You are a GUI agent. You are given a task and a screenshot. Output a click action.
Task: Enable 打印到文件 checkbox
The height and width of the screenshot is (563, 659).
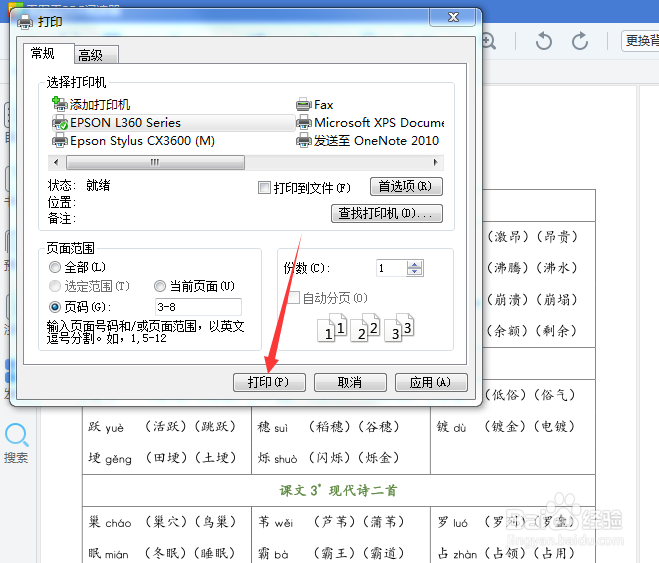coord(264,187)
